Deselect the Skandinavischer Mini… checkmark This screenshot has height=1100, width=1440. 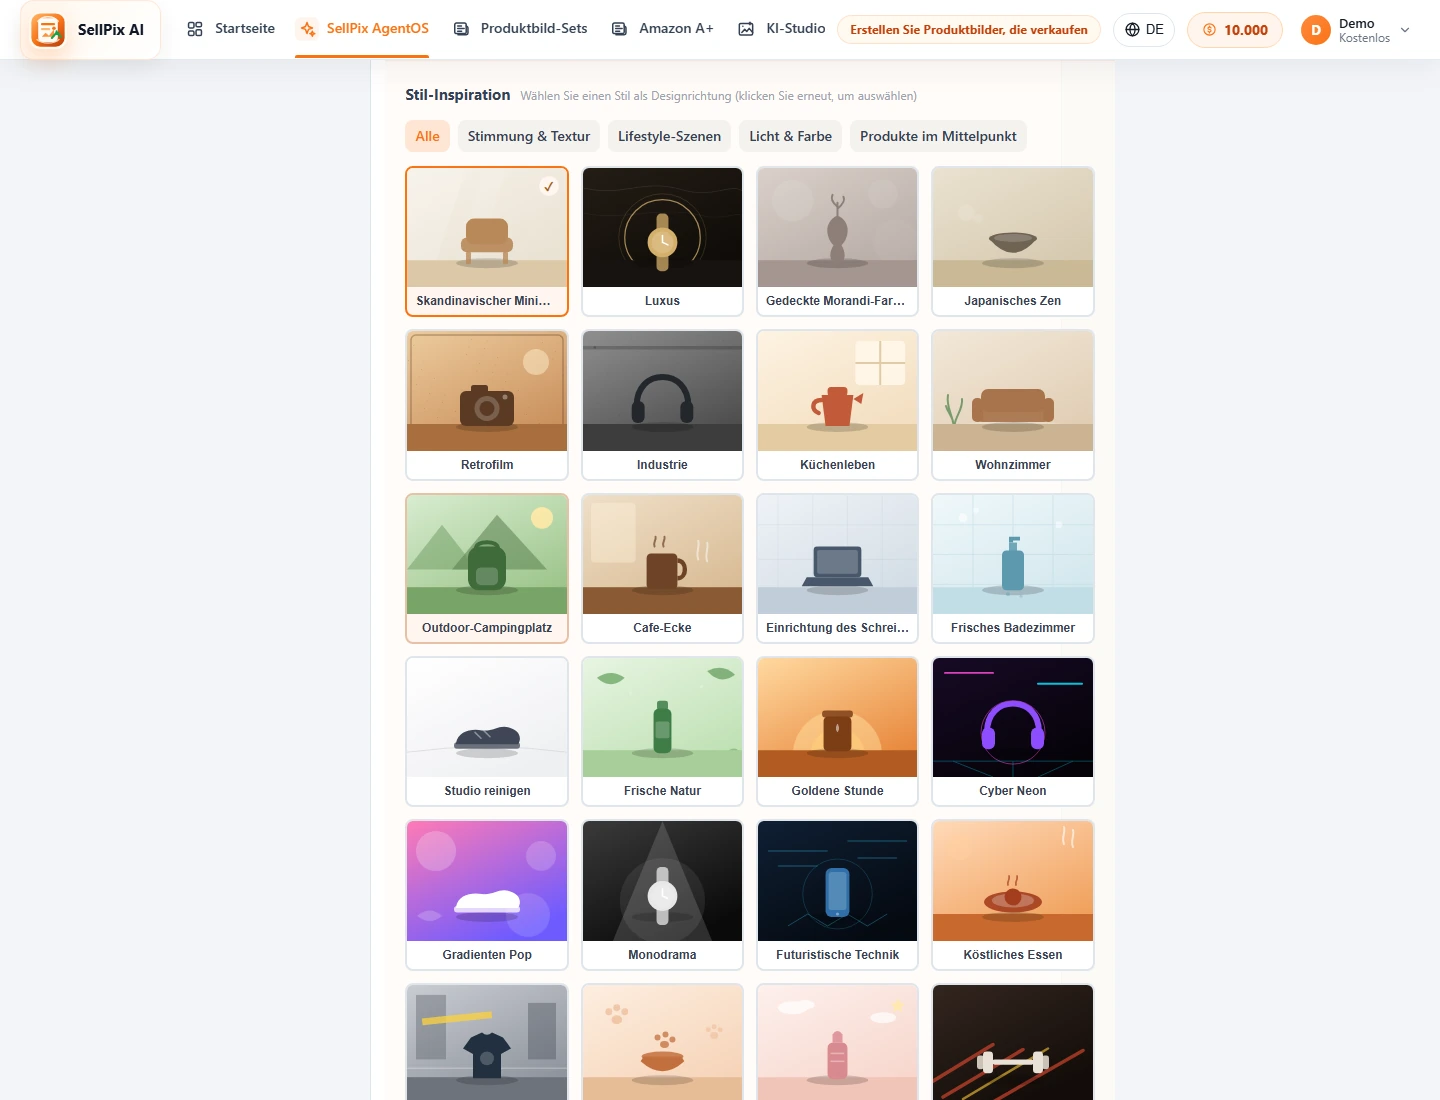[549, 186]
